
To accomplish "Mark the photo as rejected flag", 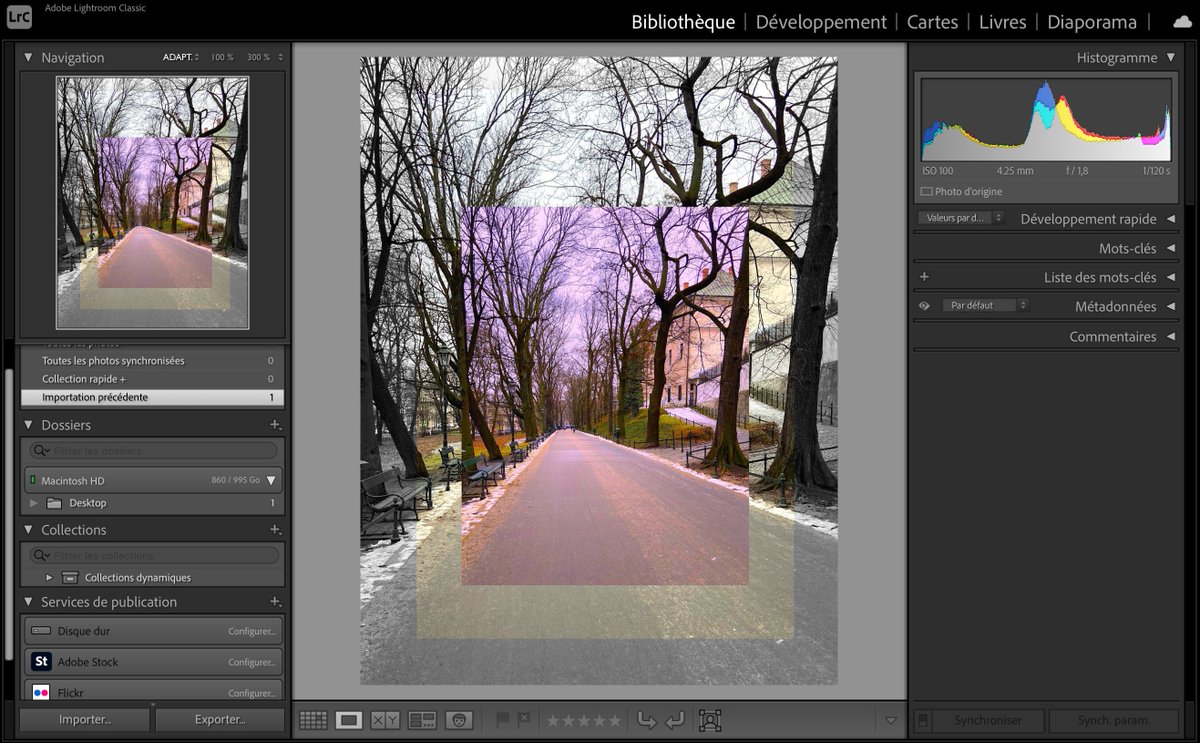I will [525, 719].
